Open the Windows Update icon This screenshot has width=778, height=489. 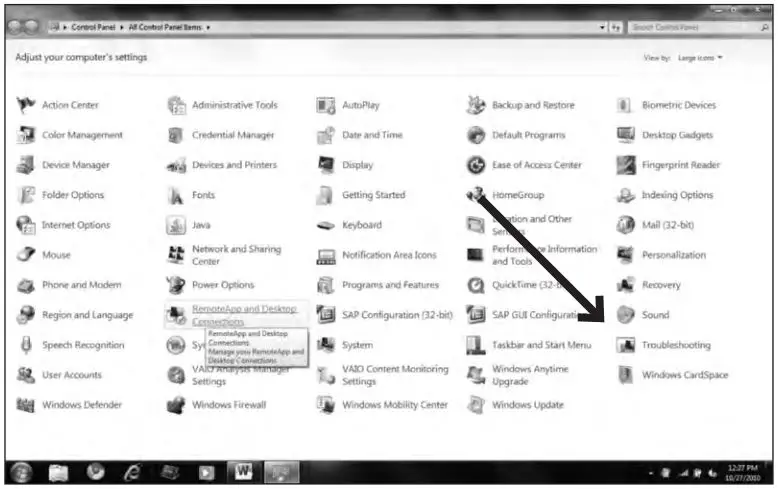click(476, 405)
